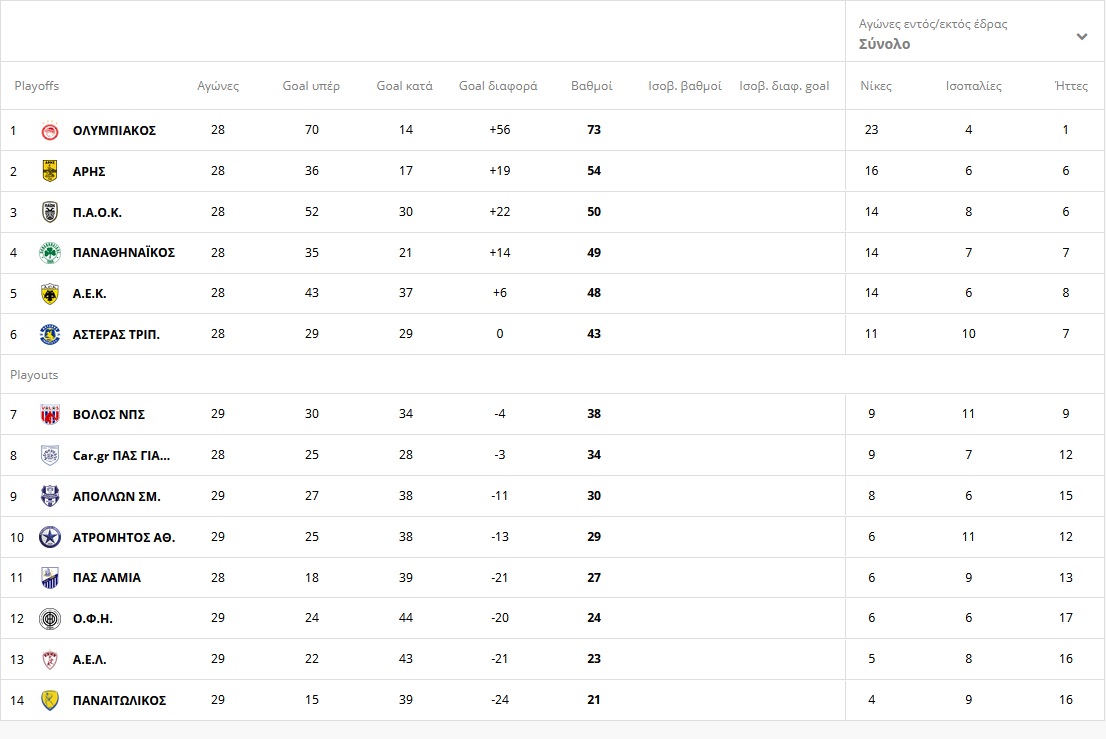Select Apollon Smyrnis points value 30
Screen dimensions: 1106x739
tap(594, 496)
